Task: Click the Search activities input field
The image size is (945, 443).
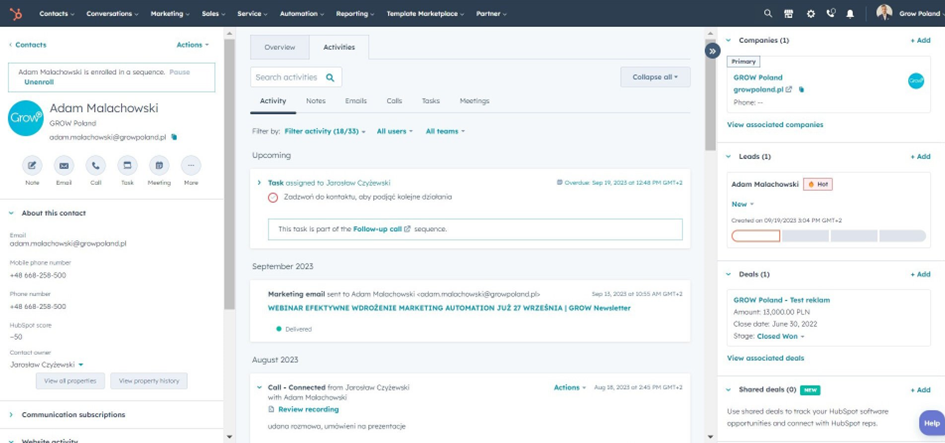Action: click(x=296, y=77)
